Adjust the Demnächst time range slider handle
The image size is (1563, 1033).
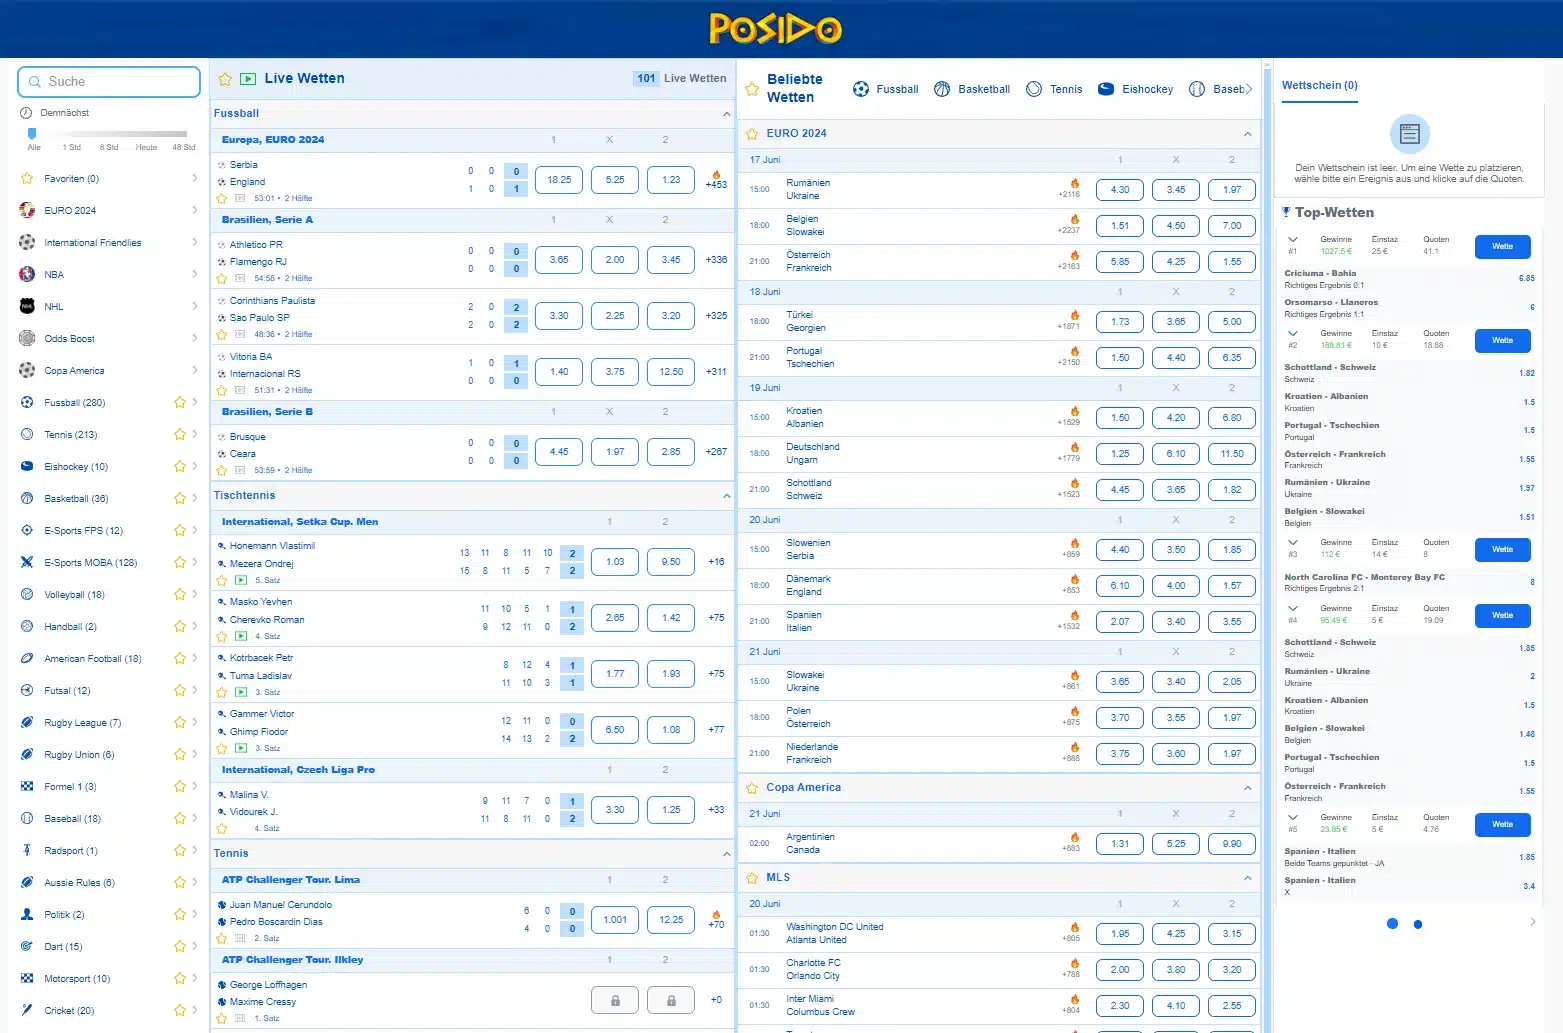[32, 133]
